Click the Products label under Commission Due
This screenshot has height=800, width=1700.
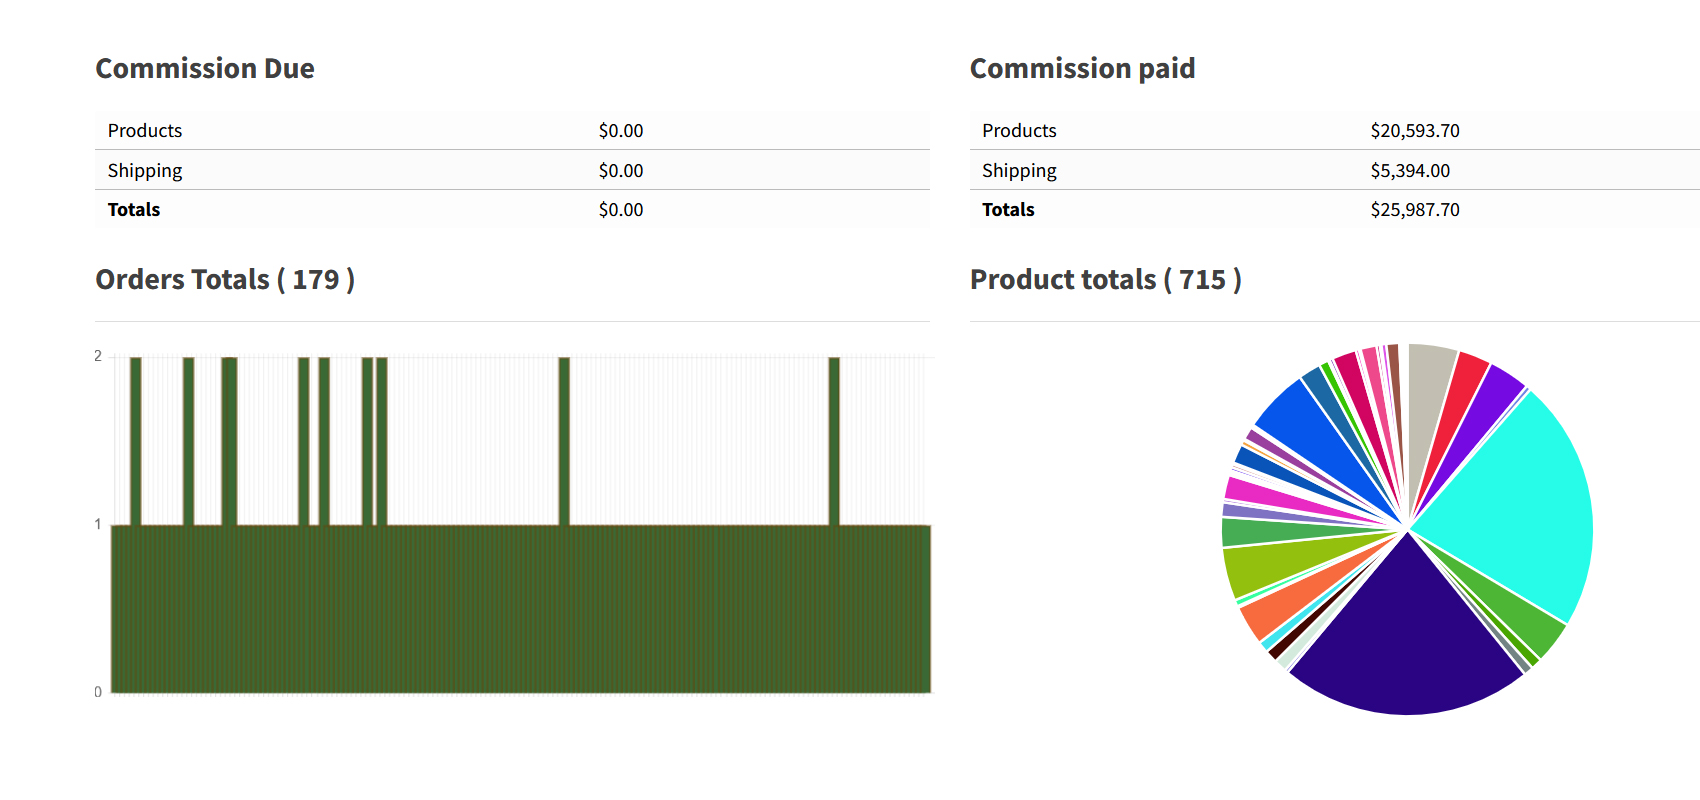145,131
